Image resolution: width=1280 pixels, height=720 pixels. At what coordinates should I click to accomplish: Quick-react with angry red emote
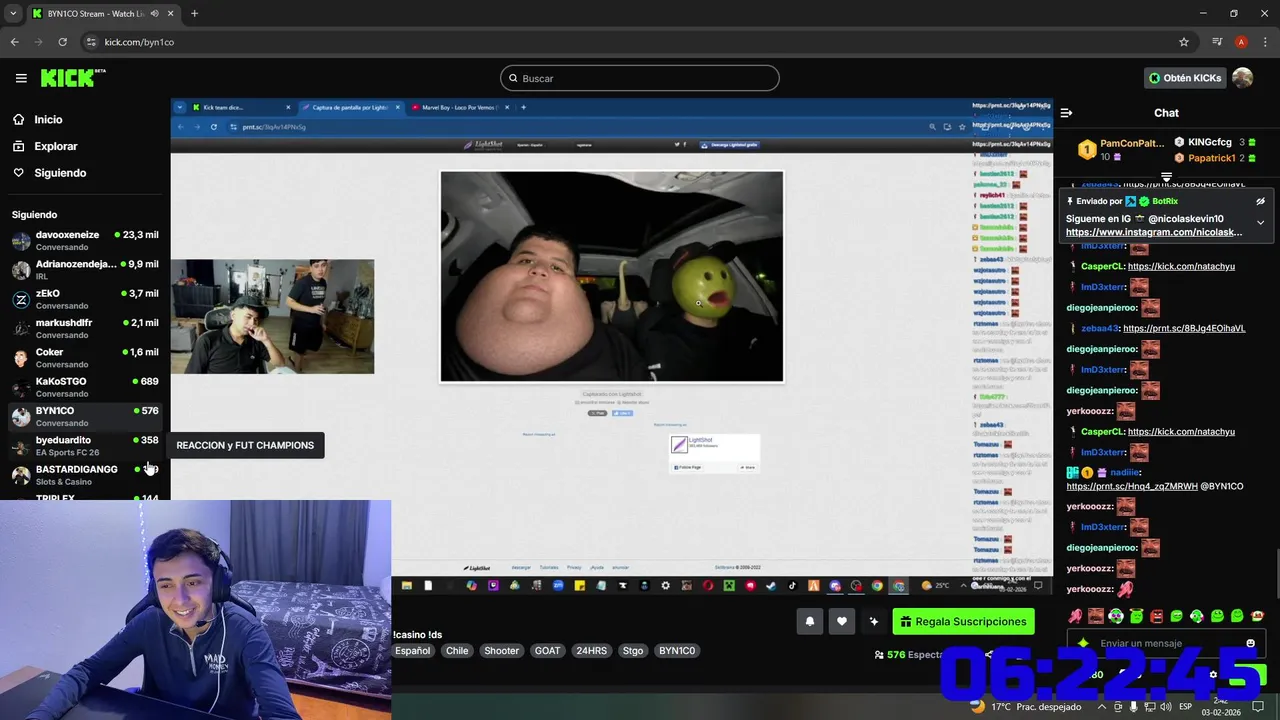pos(1157,616)
